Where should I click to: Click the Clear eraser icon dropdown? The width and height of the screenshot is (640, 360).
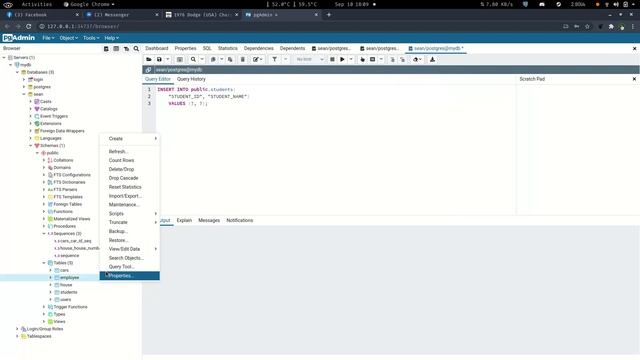(x=417, y=60)
